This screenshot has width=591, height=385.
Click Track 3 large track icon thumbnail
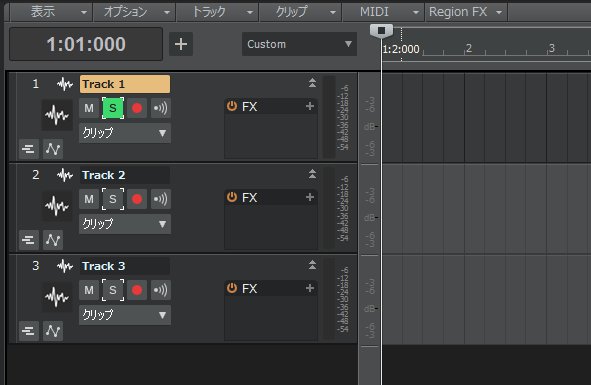coord(57,297)
